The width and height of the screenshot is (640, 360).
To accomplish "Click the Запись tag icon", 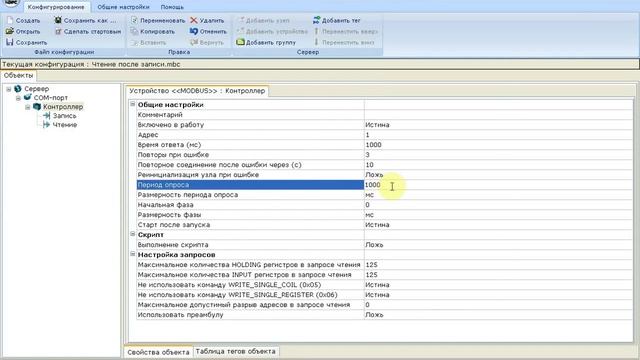I will click(x=47, y=116).
